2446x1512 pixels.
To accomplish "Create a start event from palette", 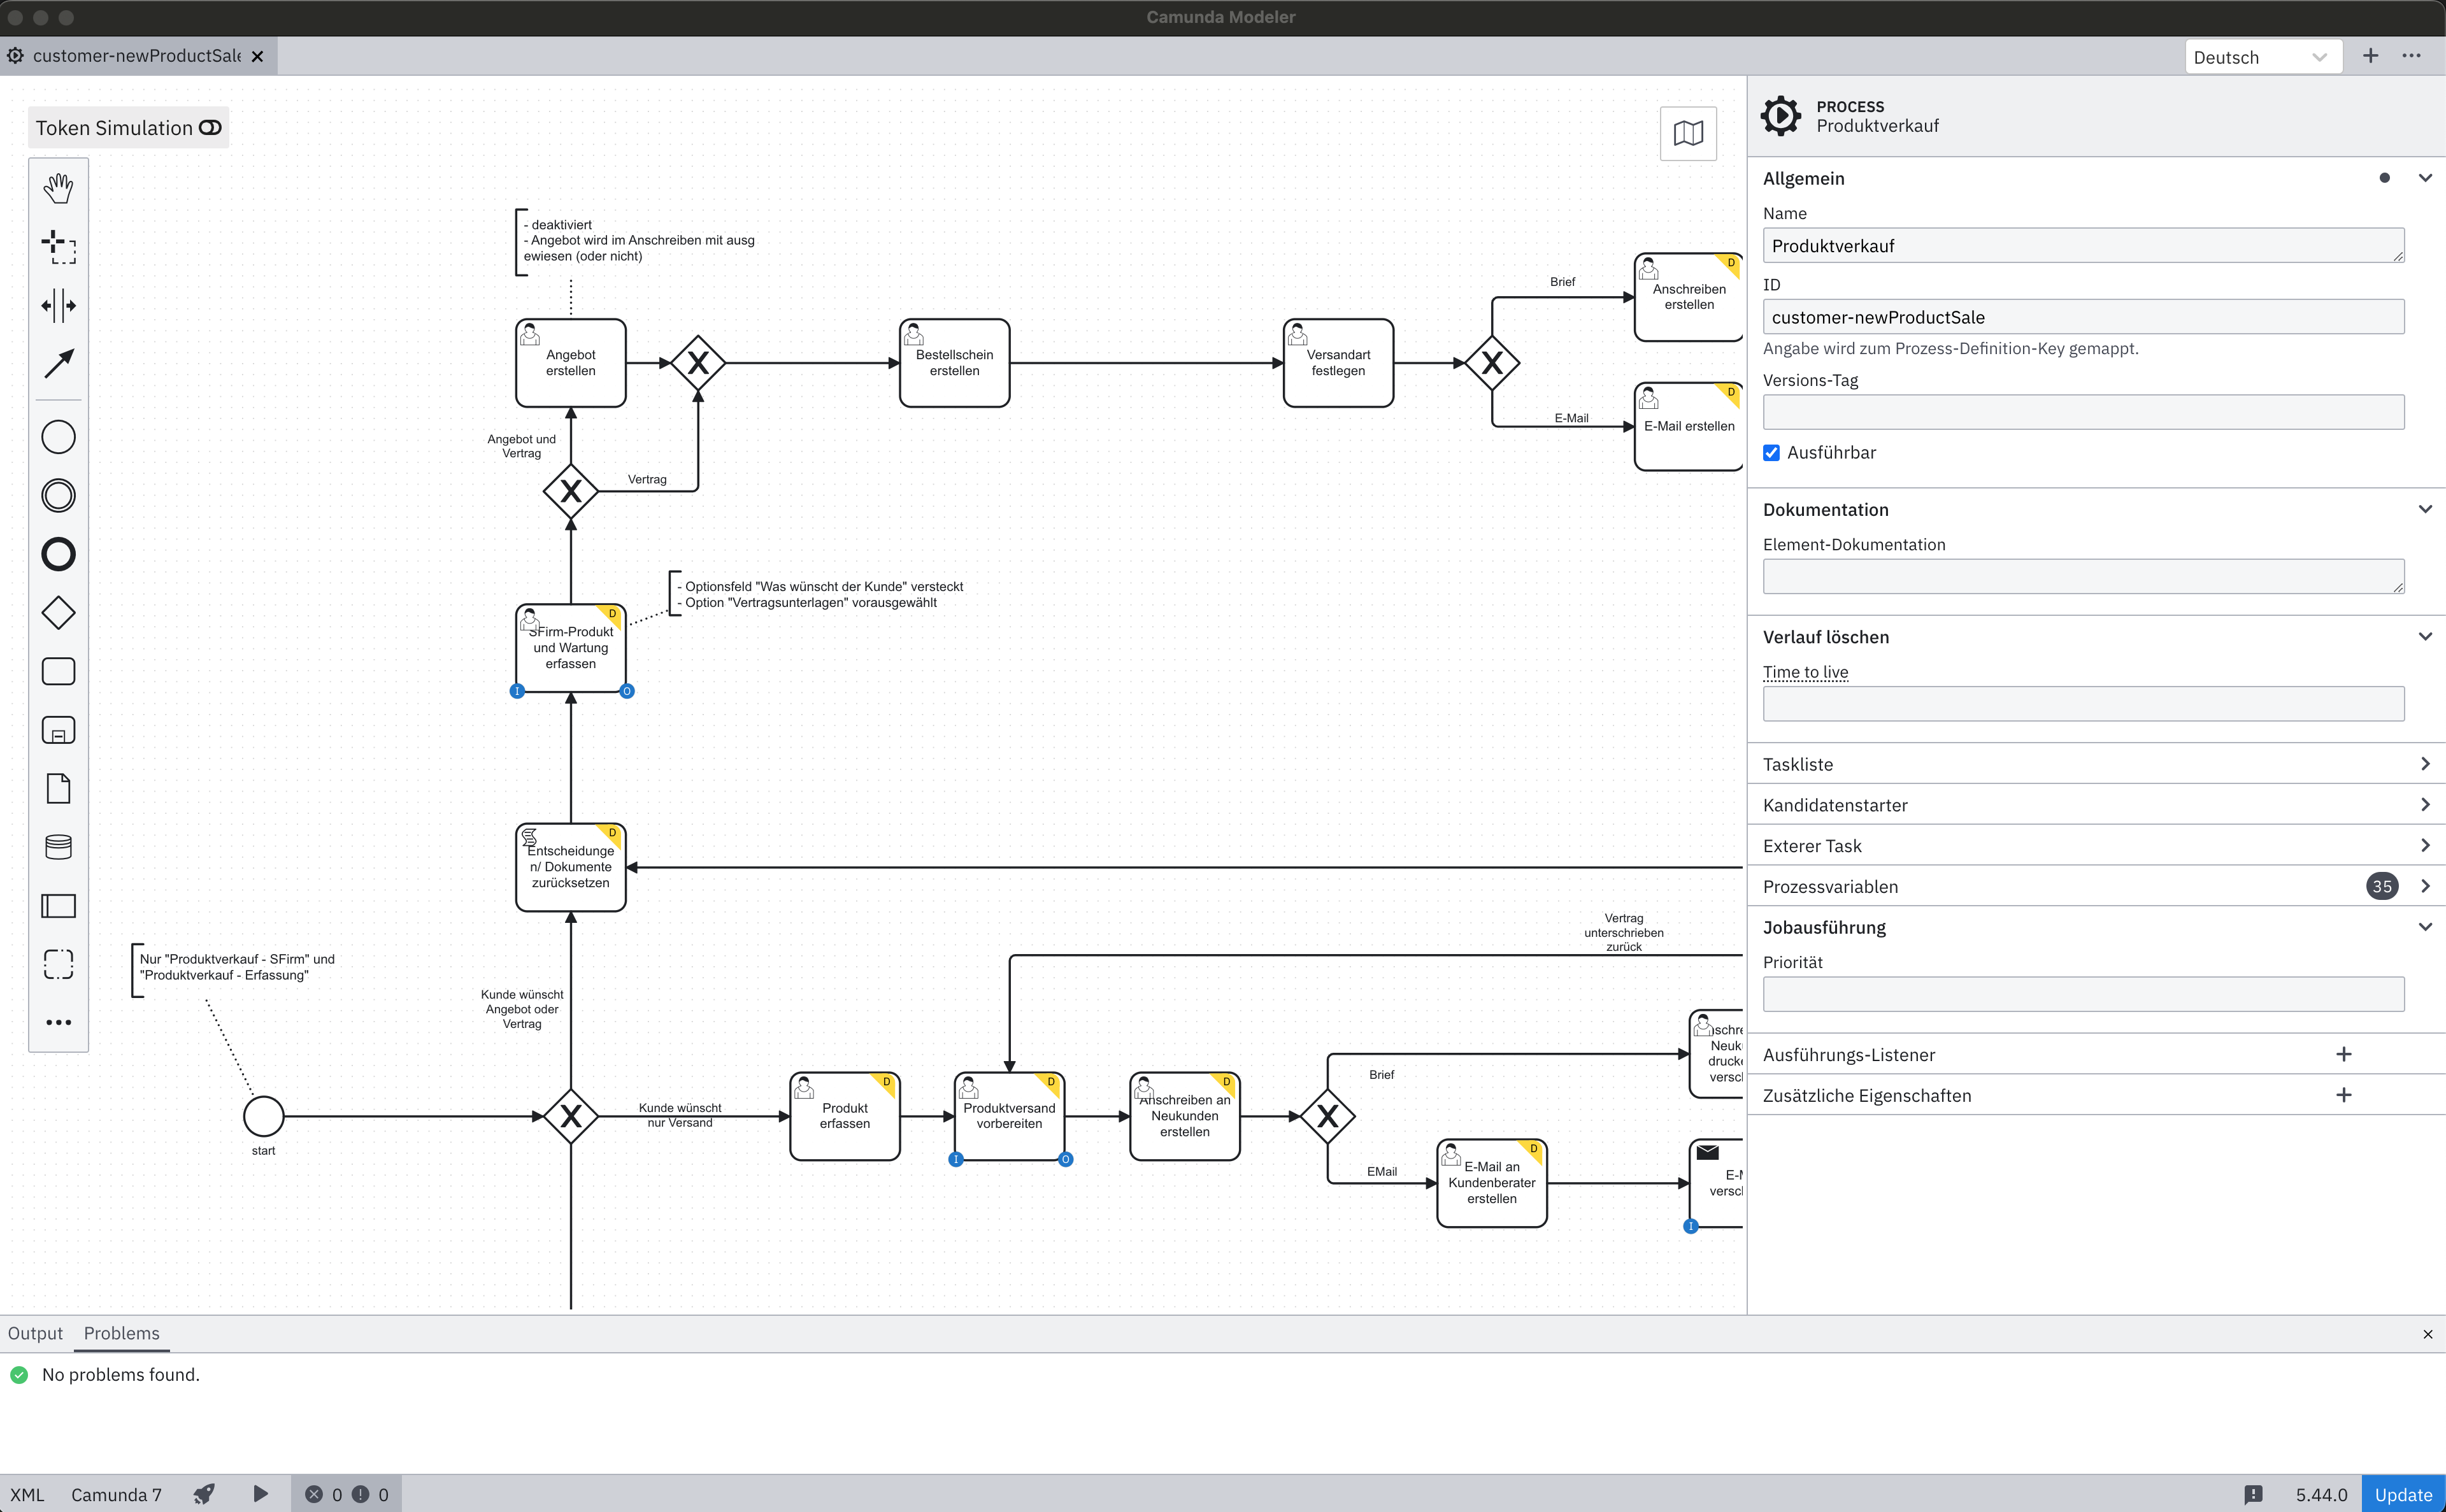I will (58, 437).
